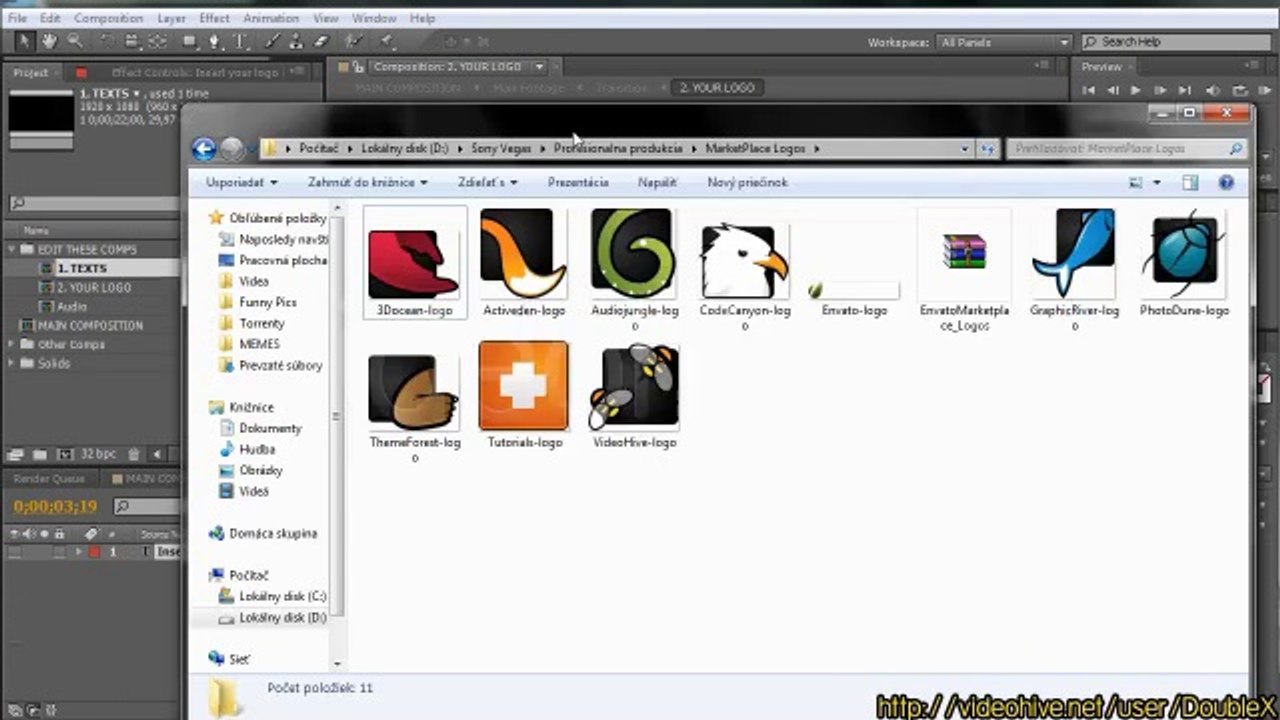
Task: Open the File menu
Action: pos(17,18)
